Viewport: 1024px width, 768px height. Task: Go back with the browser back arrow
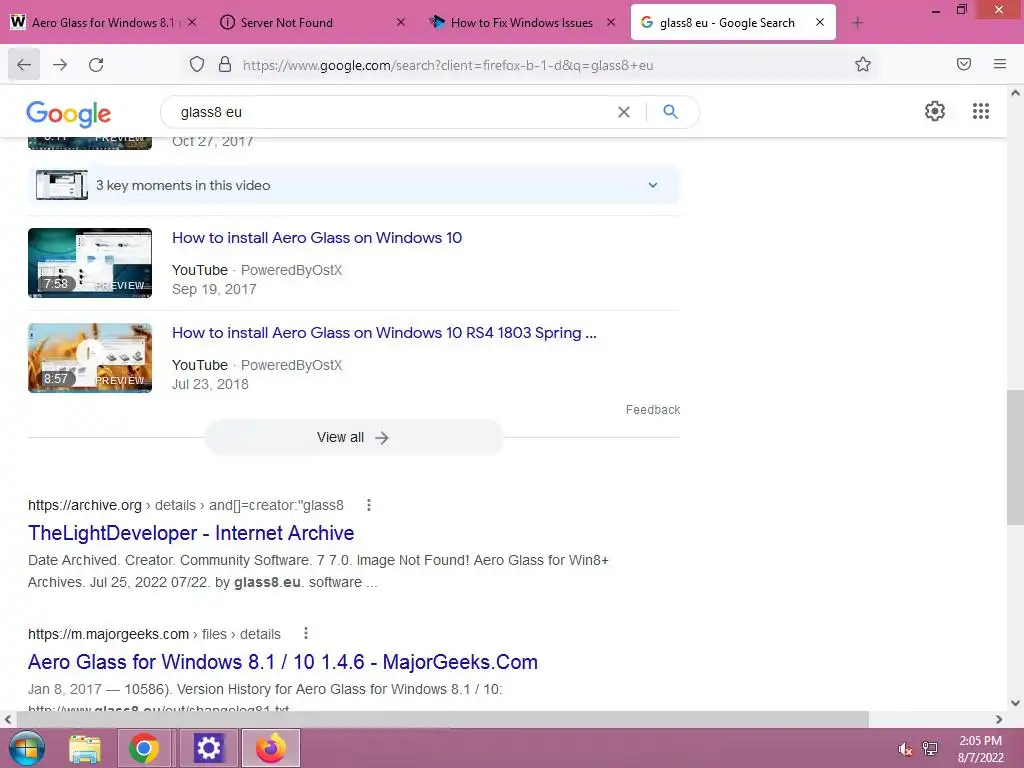tap(24, 65)
